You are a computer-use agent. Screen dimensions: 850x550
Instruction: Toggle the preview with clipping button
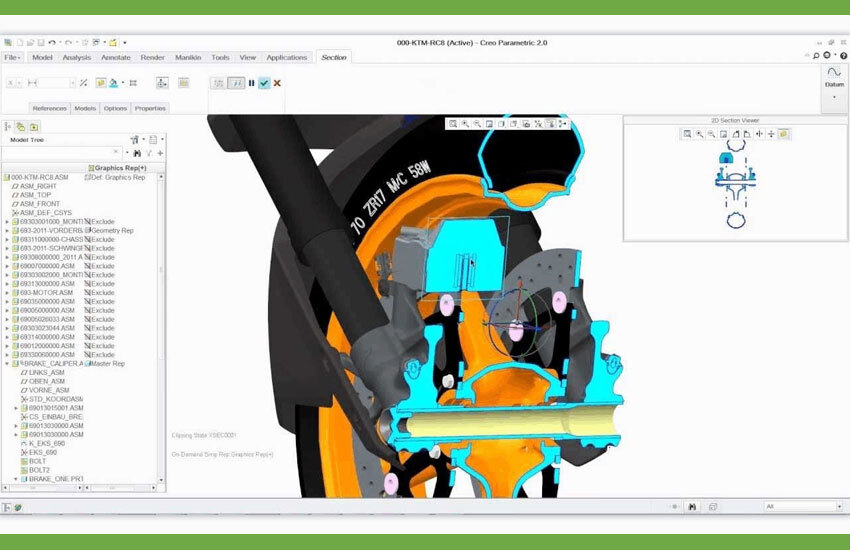click(236, 83)
